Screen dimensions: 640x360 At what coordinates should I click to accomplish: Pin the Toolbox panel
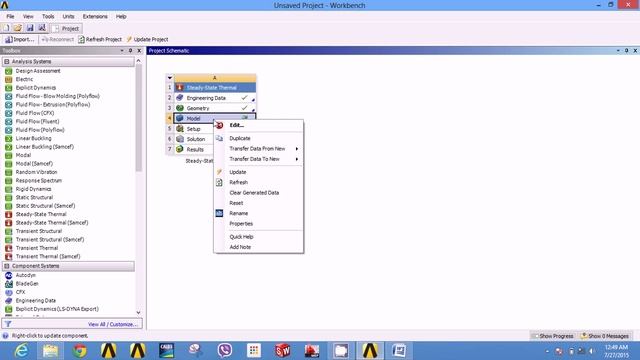(131, 51)
